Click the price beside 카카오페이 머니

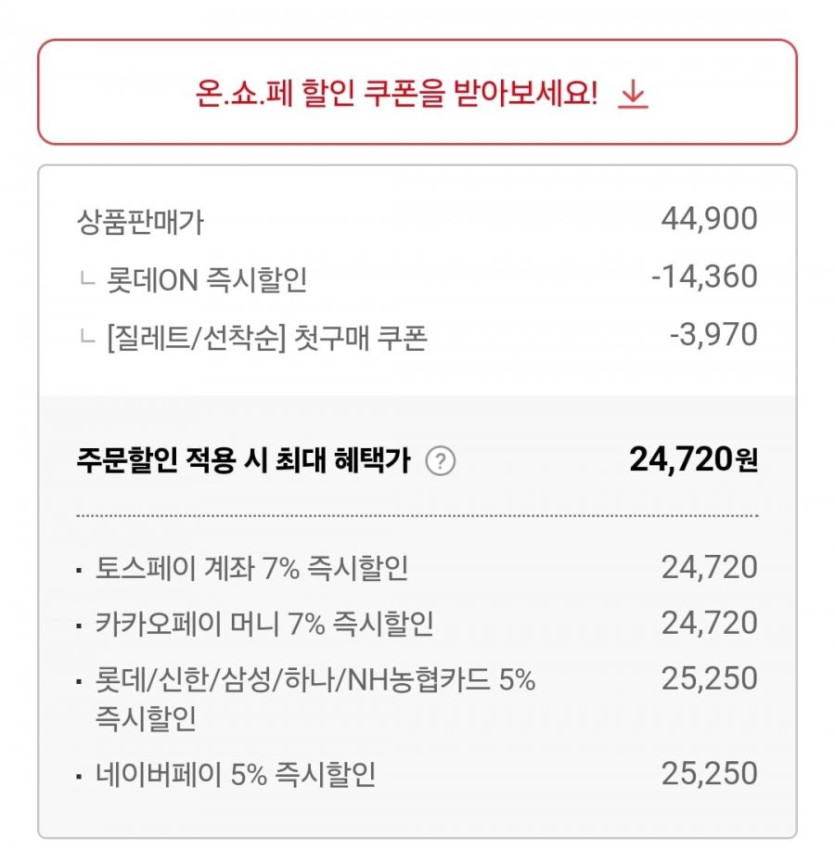click(709, 624)
